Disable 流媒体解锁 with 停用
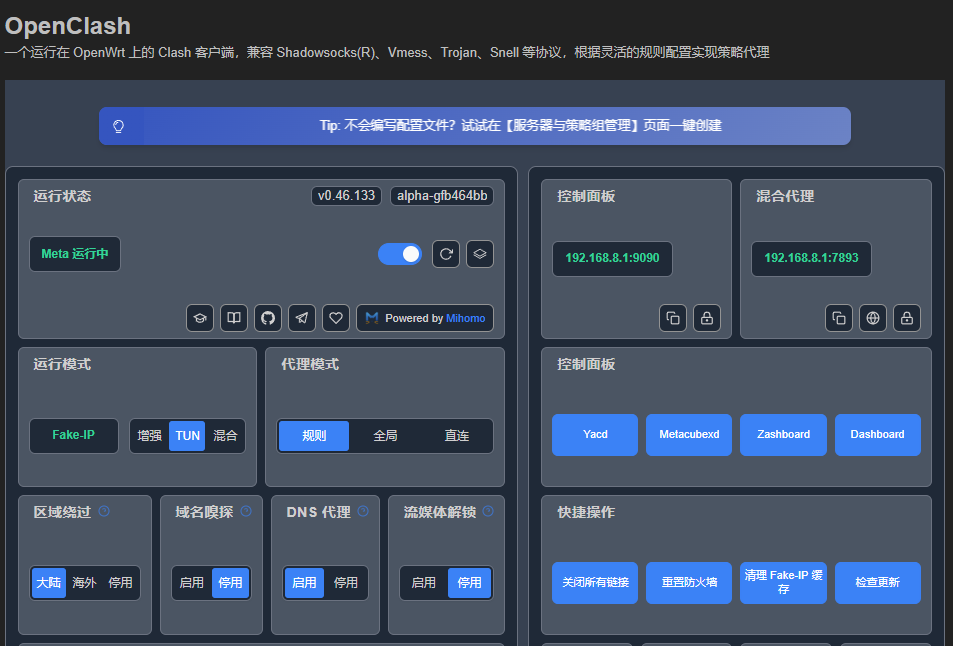The height and width of the screenshot is (646, 953). [x=469, y=583]
